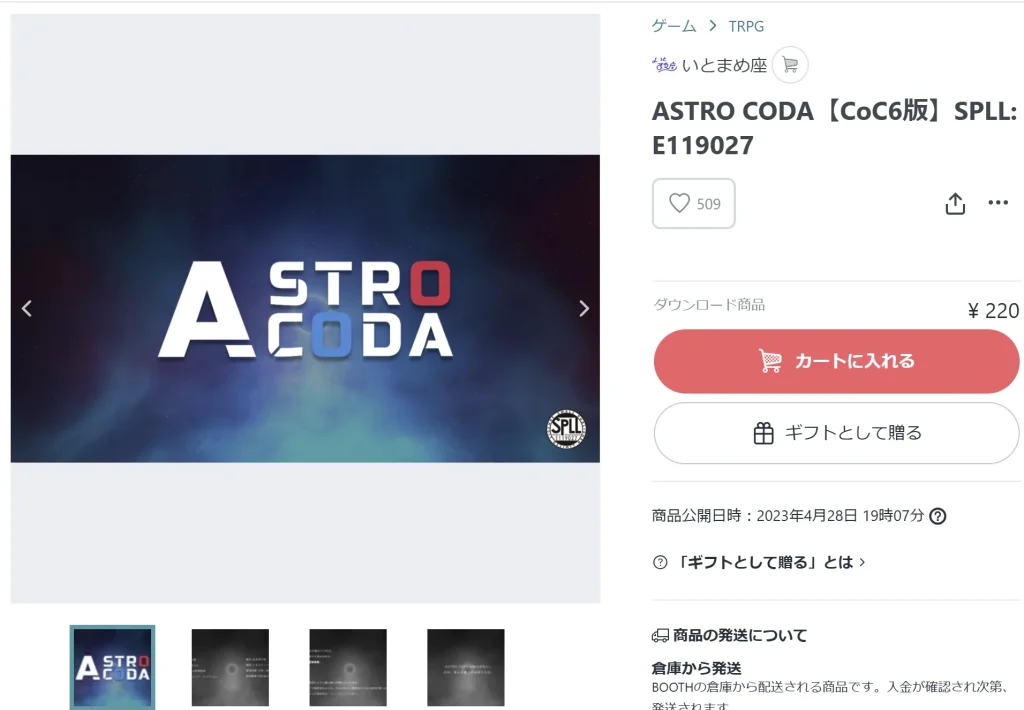Image resolution: width=1024 pixels, height=710 pixels.
Task: Click the help icon beside publication date
Action: tap(938, 516)
